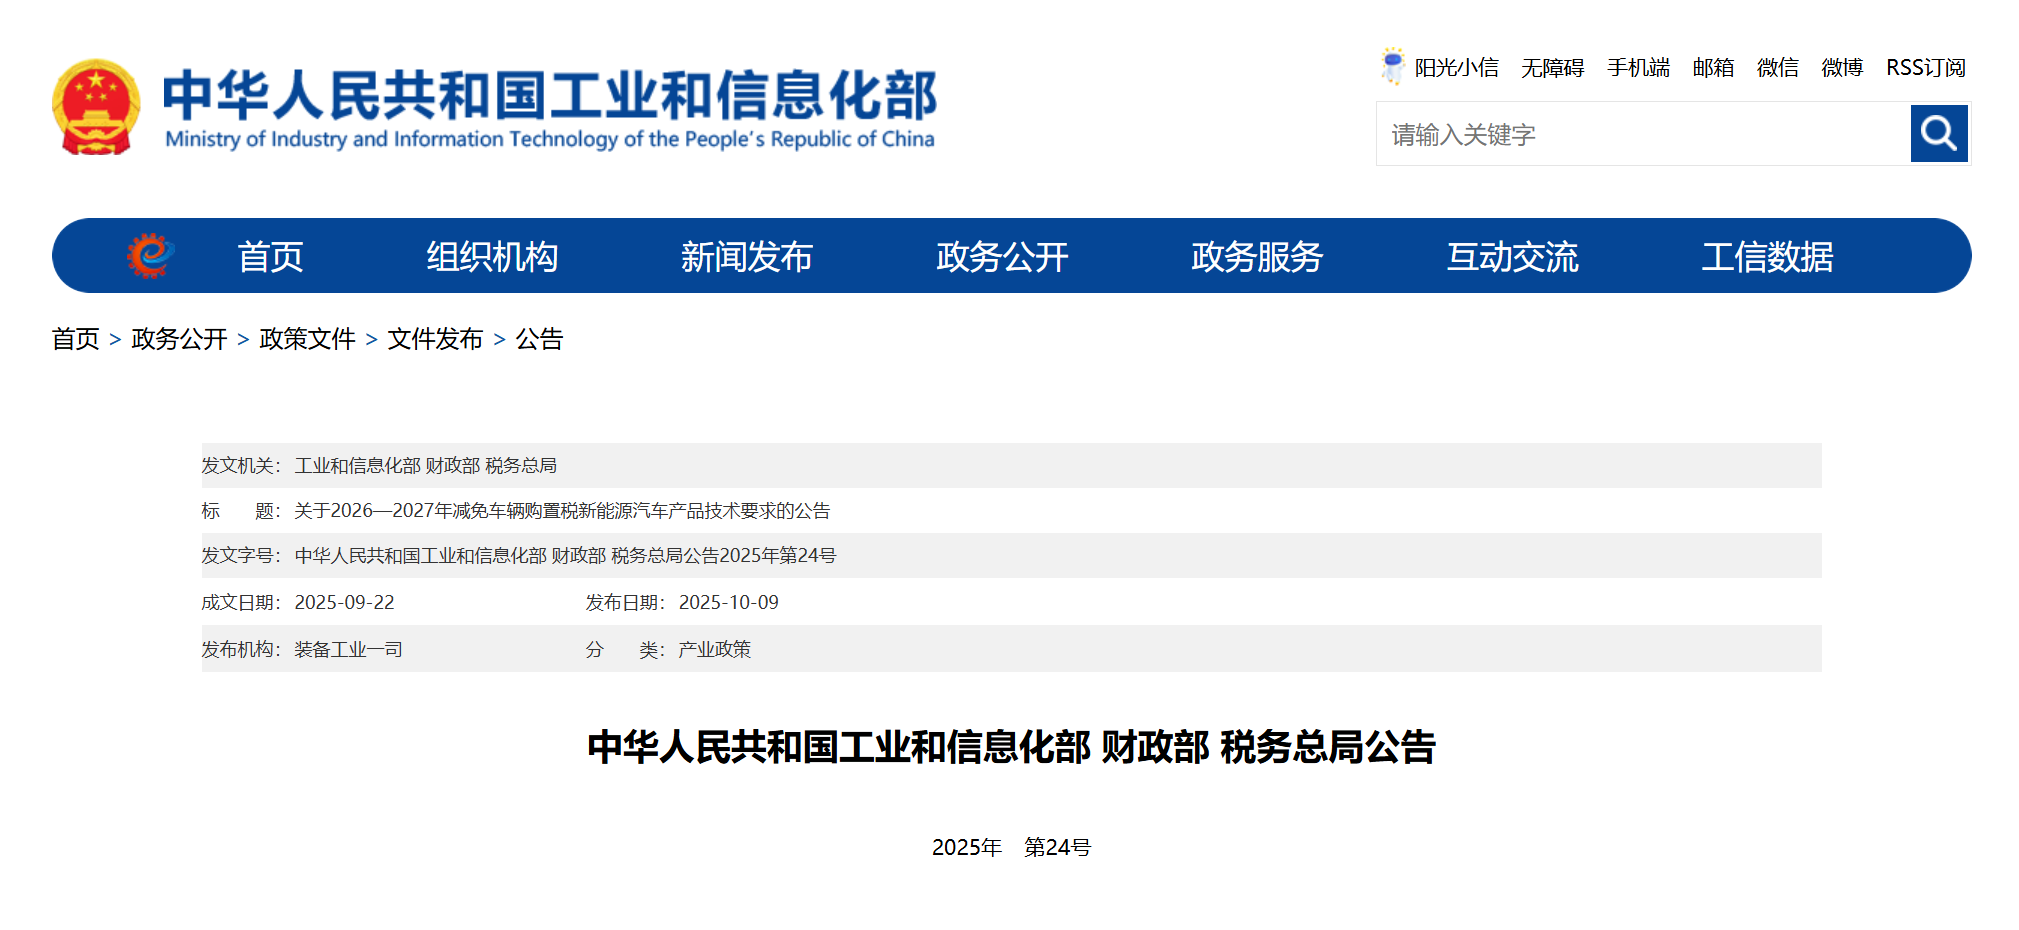Go to 新闻发布 section

(746, 257)
